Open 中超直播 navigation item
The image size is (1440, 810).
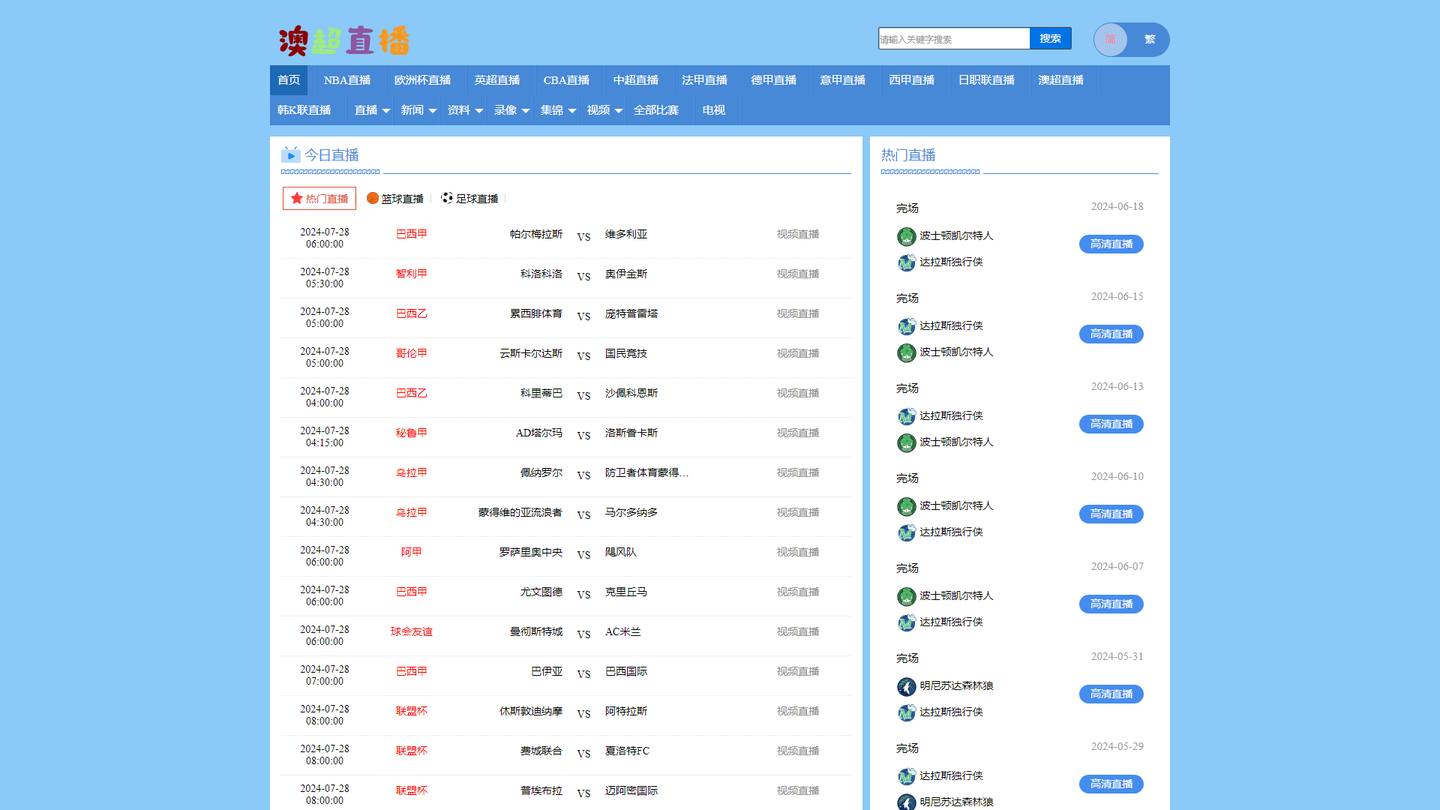tap(636, 80)
